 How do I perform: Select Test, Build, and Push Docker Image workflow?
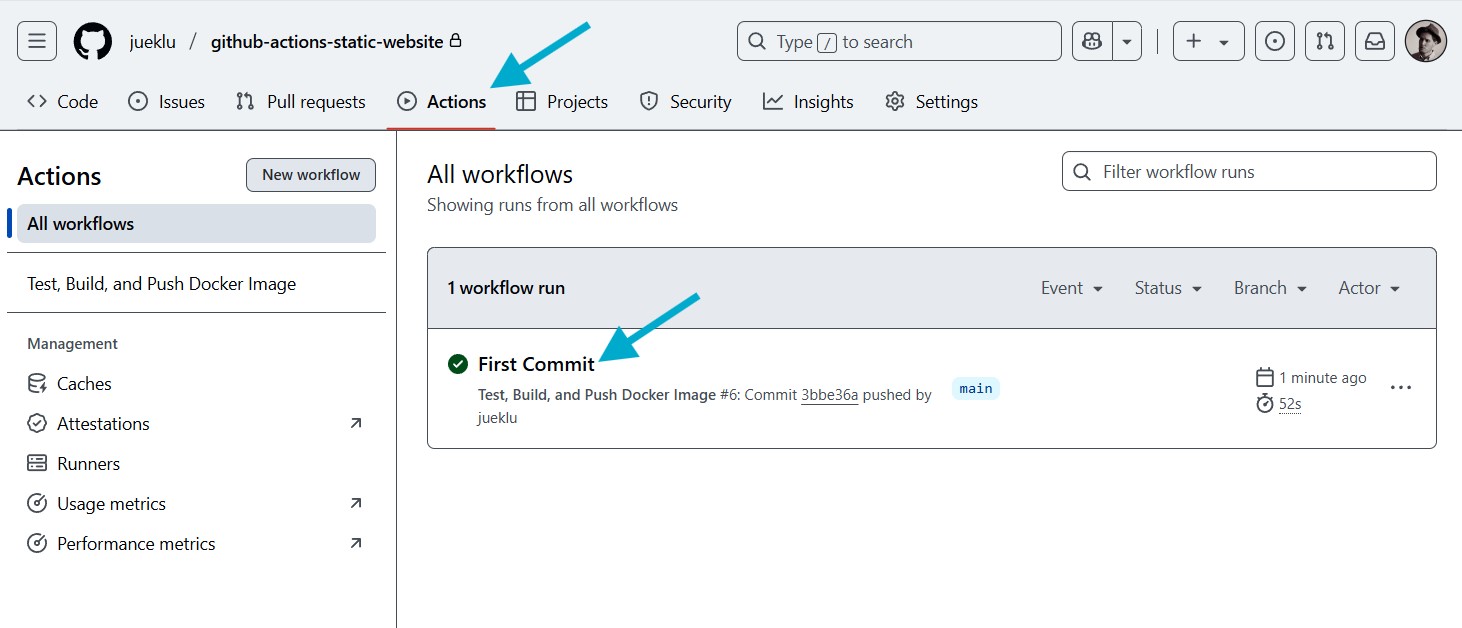coord(161,284)
